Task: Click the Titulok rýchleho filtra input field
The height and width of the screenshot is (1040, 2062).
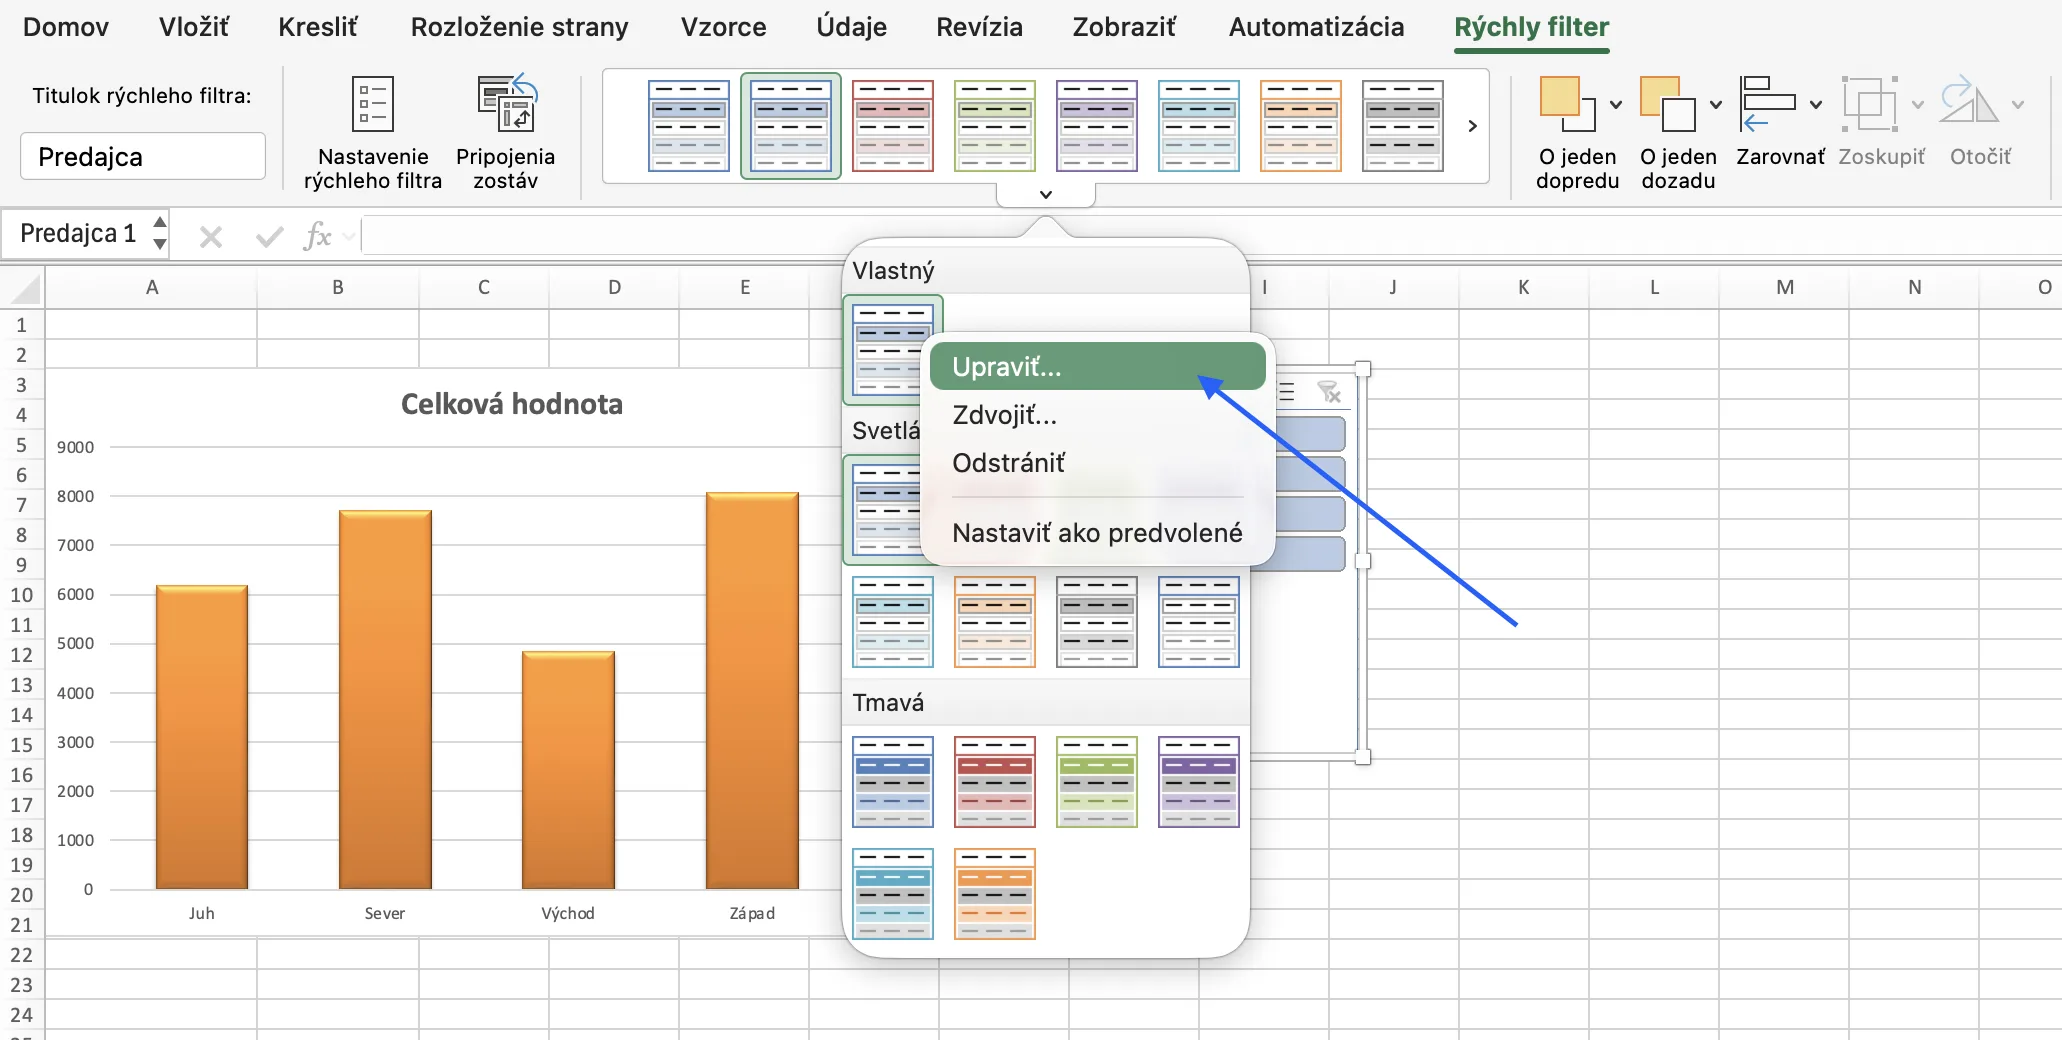Action: (143, 157)
